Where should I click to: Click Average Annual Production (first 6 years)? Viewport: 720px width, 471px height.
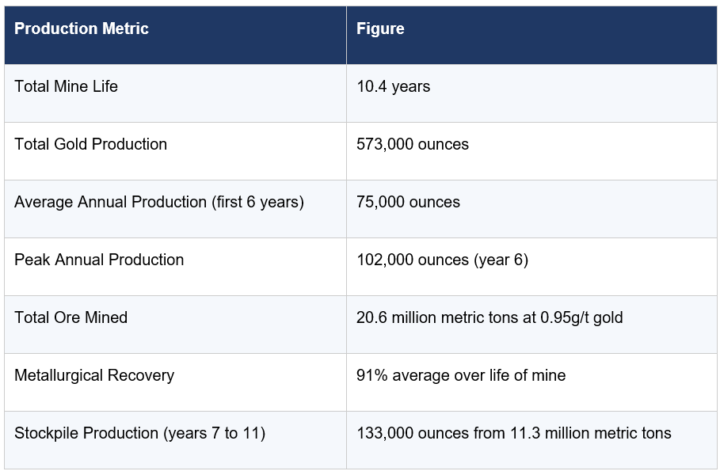[159, 202]
